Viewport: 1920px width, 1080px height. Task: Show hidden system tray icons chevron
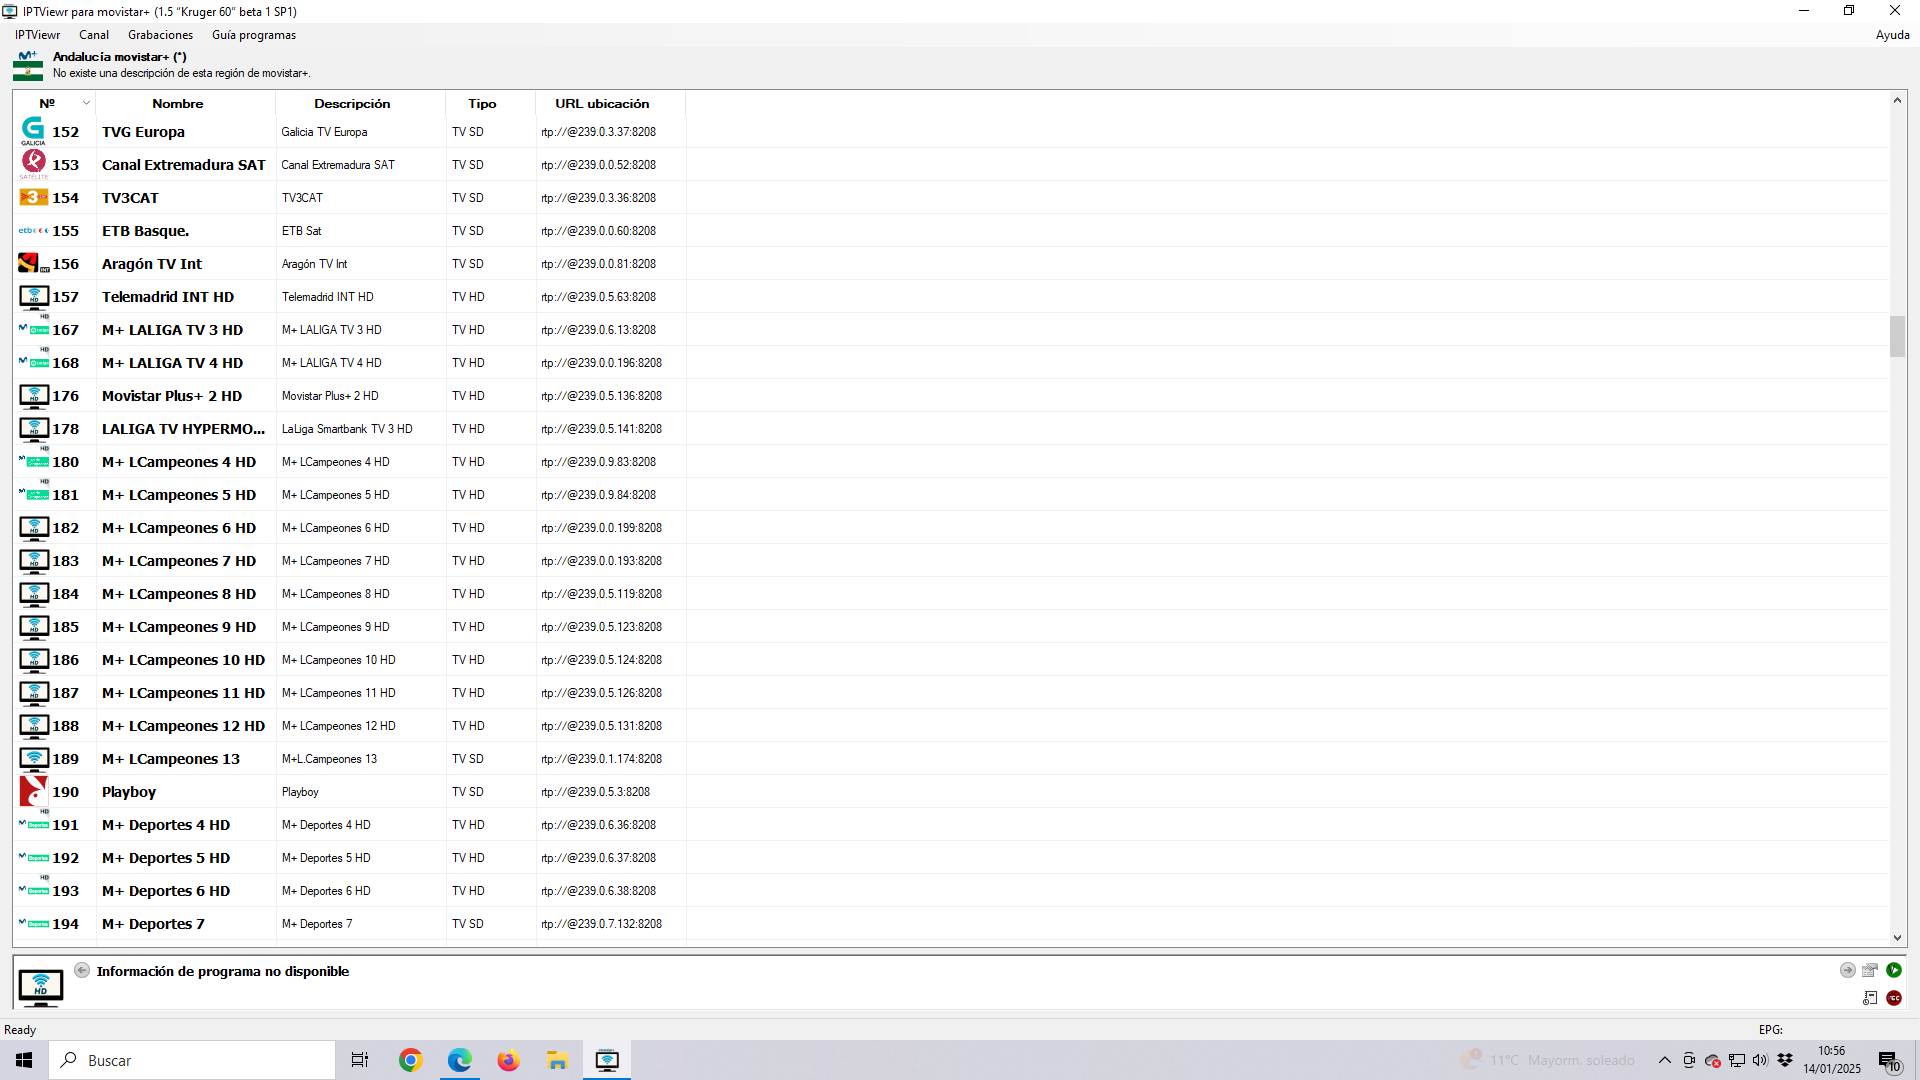1664,1060
